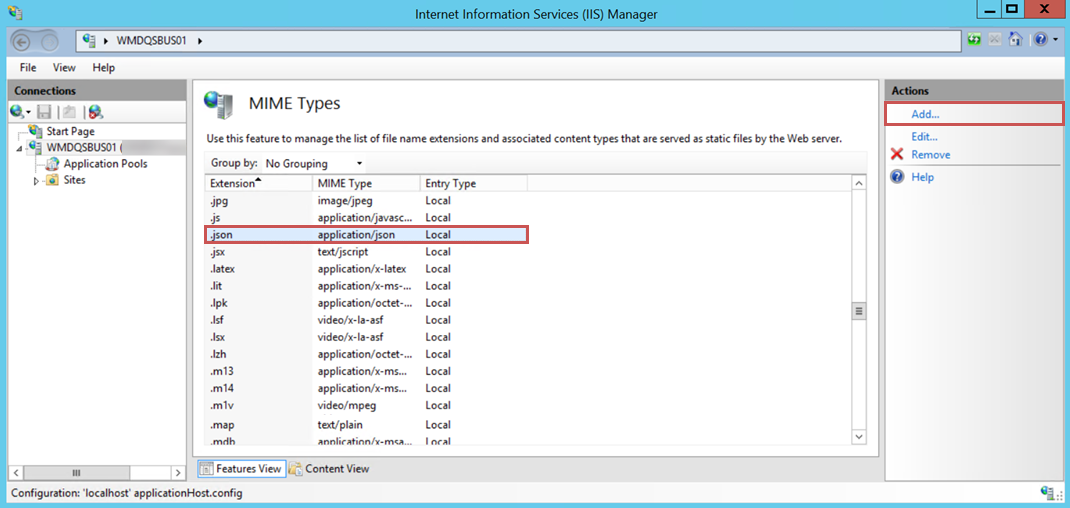Viewport: 1070px width, 508px height.
Task: Expand the Sites tree node
Action: pos(37,181)
